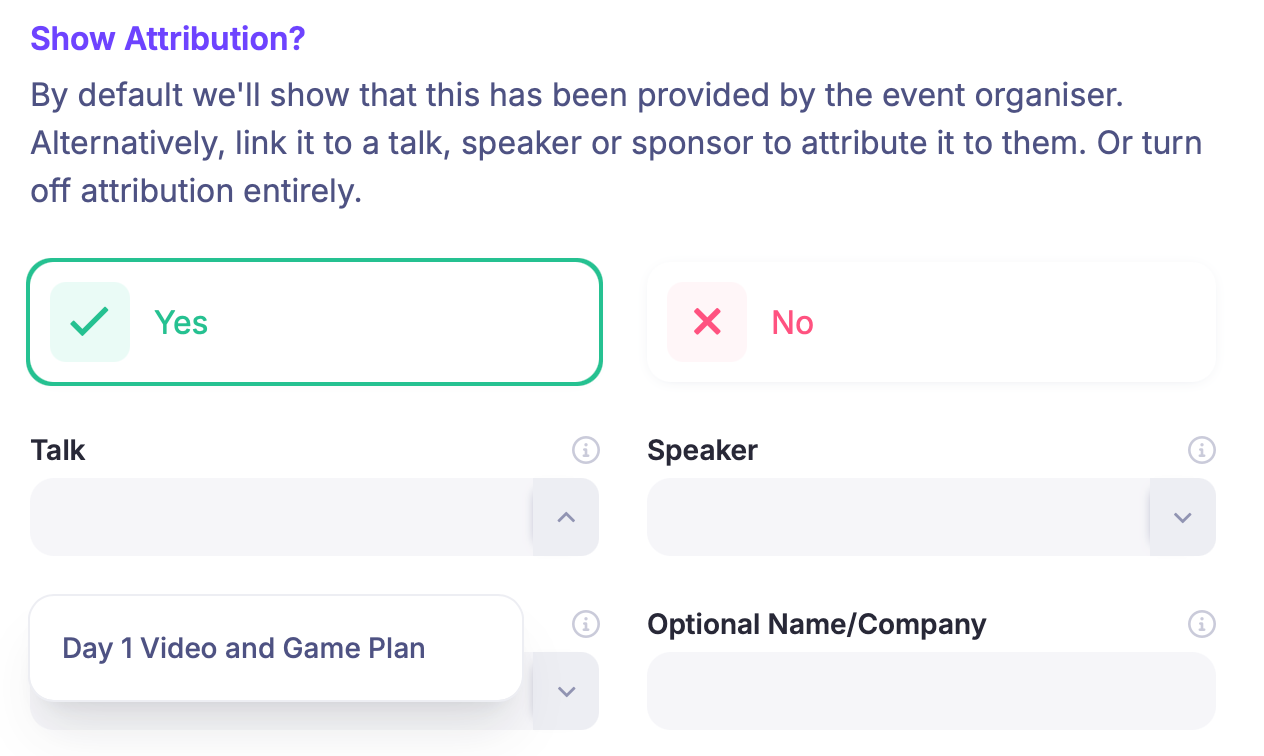Click inside the Talk search field
Viewport: 1264px width, 756px height.
pyautogui.click(x=281, y=517)
